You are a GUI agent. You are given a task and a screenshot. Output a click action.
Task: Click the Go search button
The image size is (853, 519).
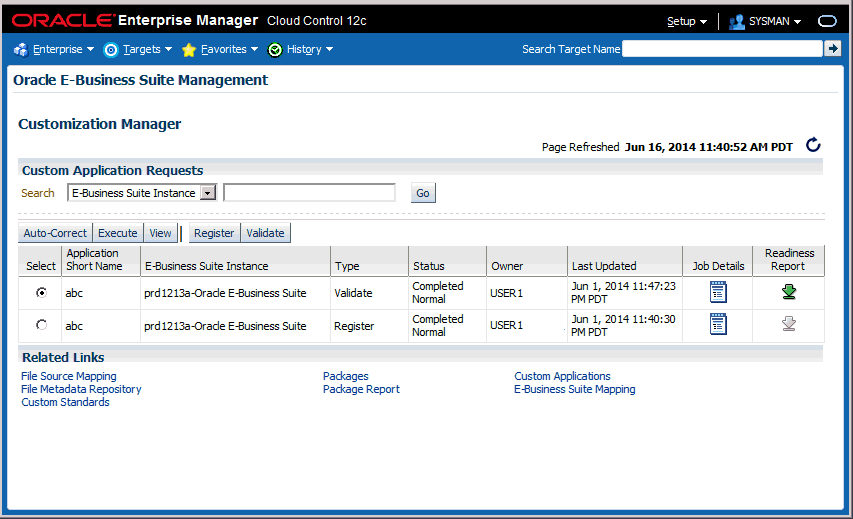[x=423, y=193]
